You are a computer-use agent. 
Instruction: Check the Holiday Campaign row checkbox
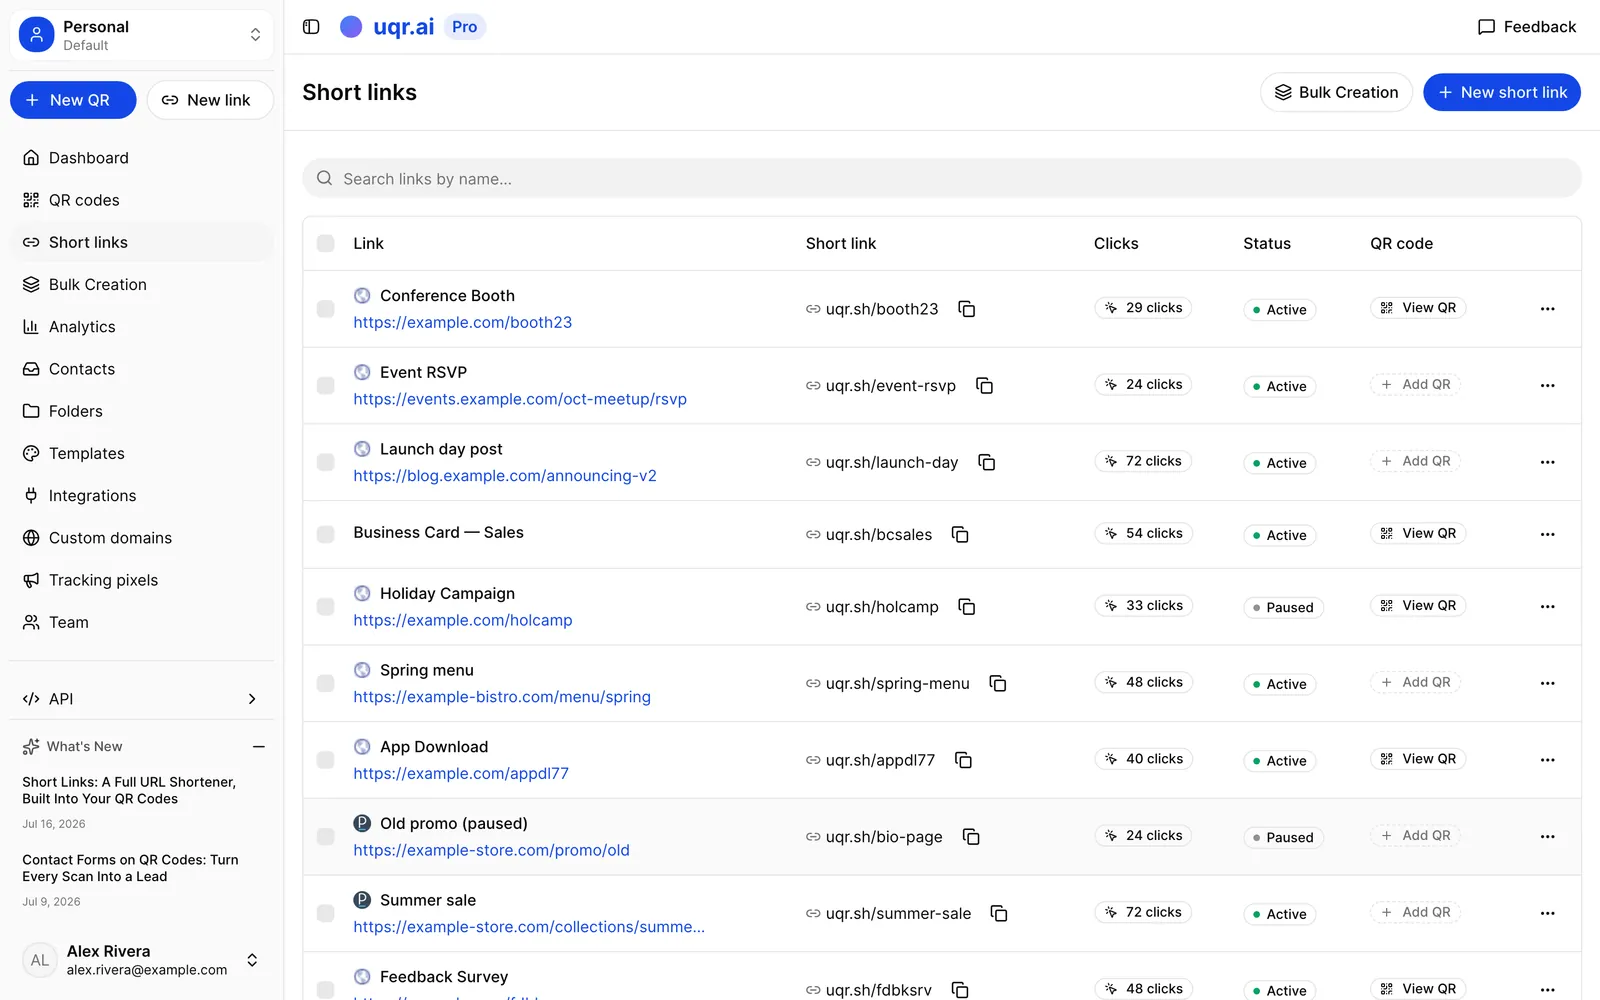pos(326,607)
